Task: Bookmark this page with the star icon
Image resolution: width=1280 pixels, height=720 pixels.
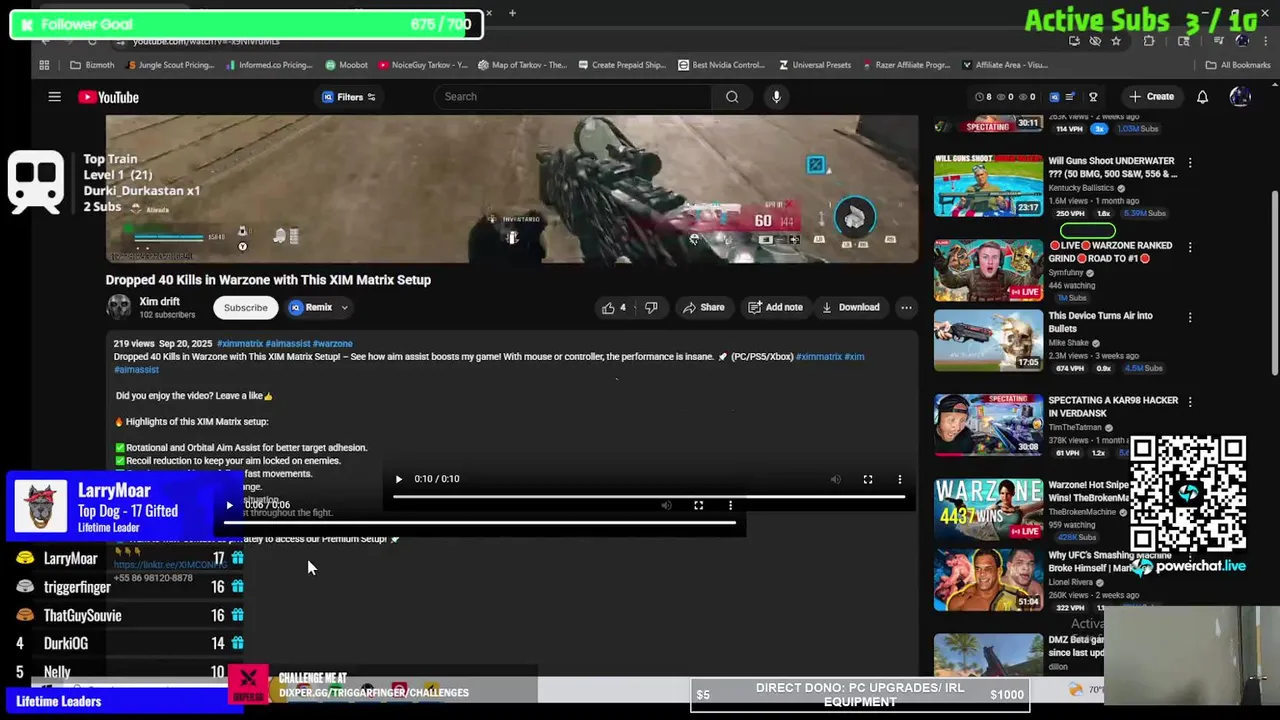Action: click(x=1116, y=41)
